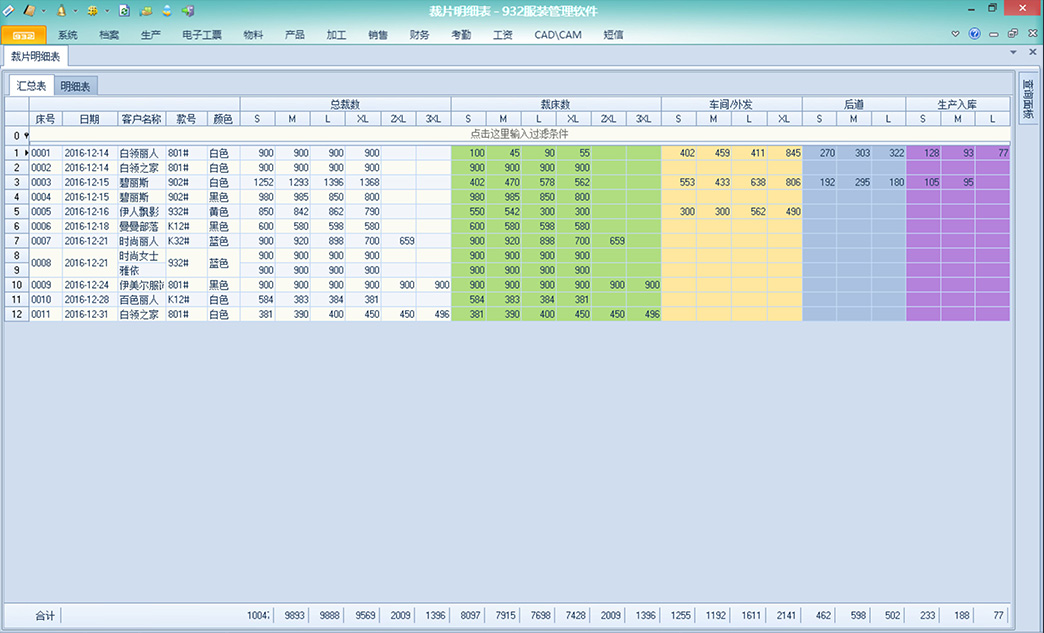This screenshot has height=633, width=1044.
Task: Click the orange 932 application button
Action: point(23,35)
